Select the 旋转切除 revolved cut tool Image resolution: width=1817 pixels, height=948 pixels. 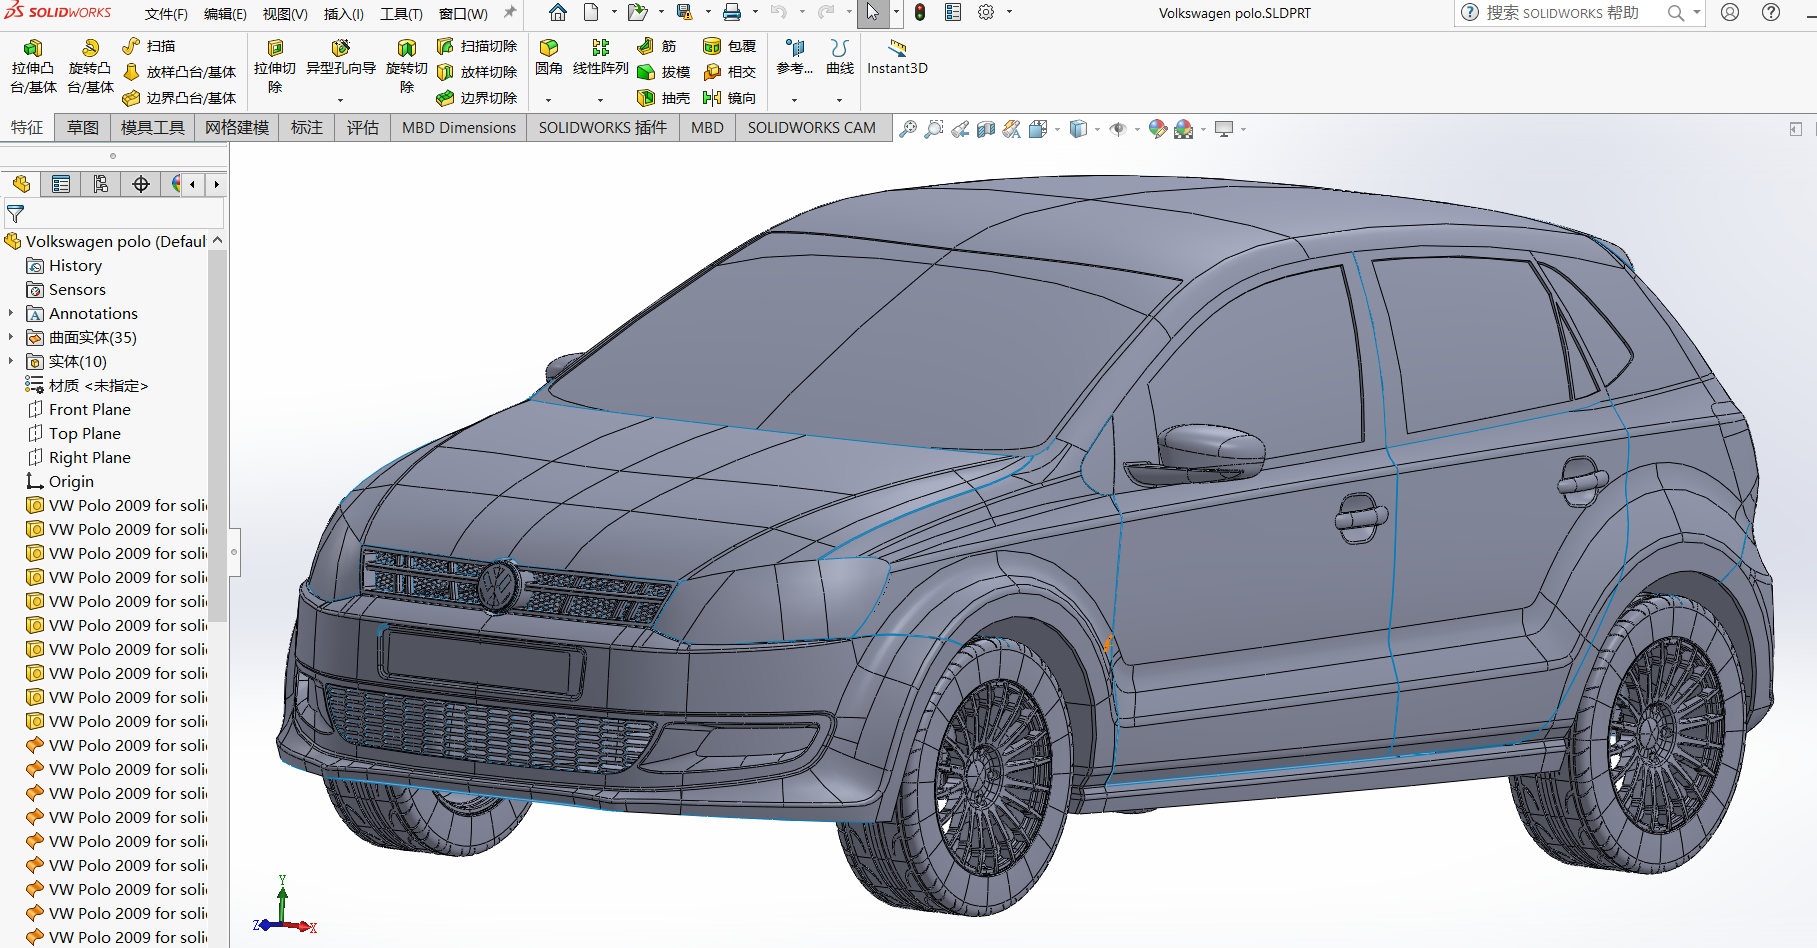point(407,67)
